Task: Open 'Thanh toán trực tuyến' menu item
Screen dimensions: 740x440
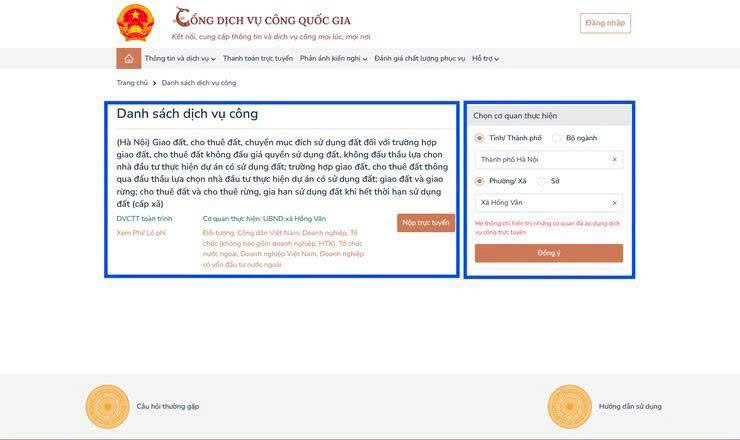Action: [258, 59]
